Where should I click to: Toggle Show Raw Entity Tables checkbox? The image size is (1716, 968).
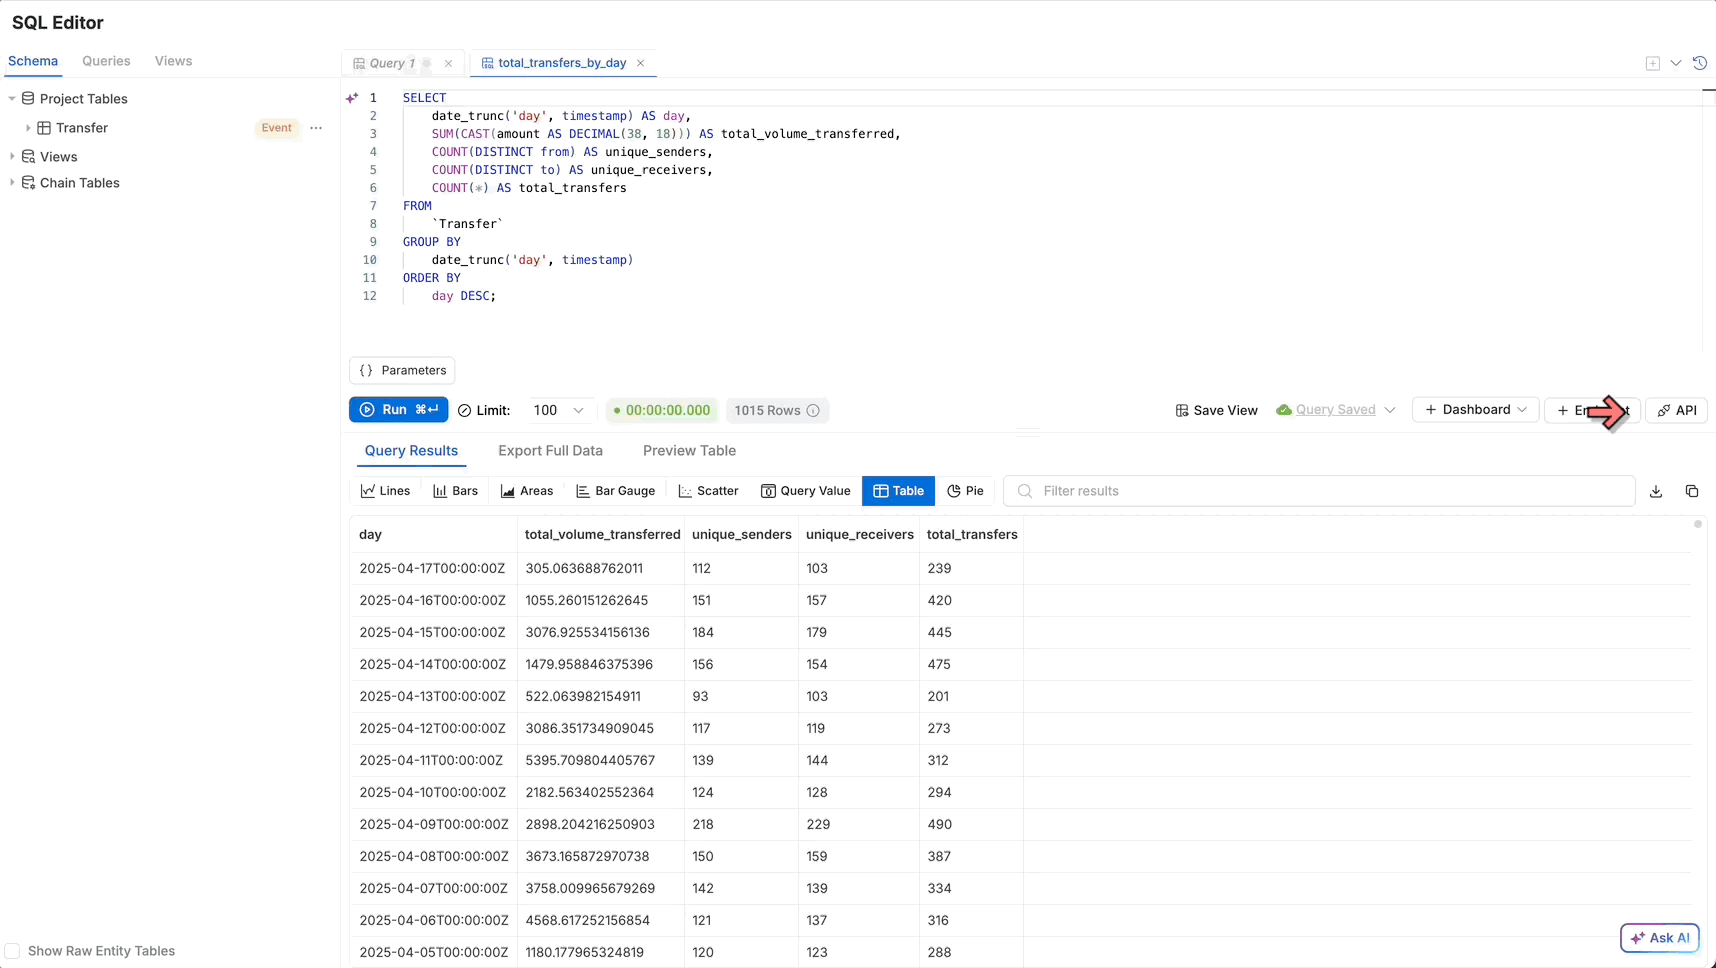coord(13,951)
